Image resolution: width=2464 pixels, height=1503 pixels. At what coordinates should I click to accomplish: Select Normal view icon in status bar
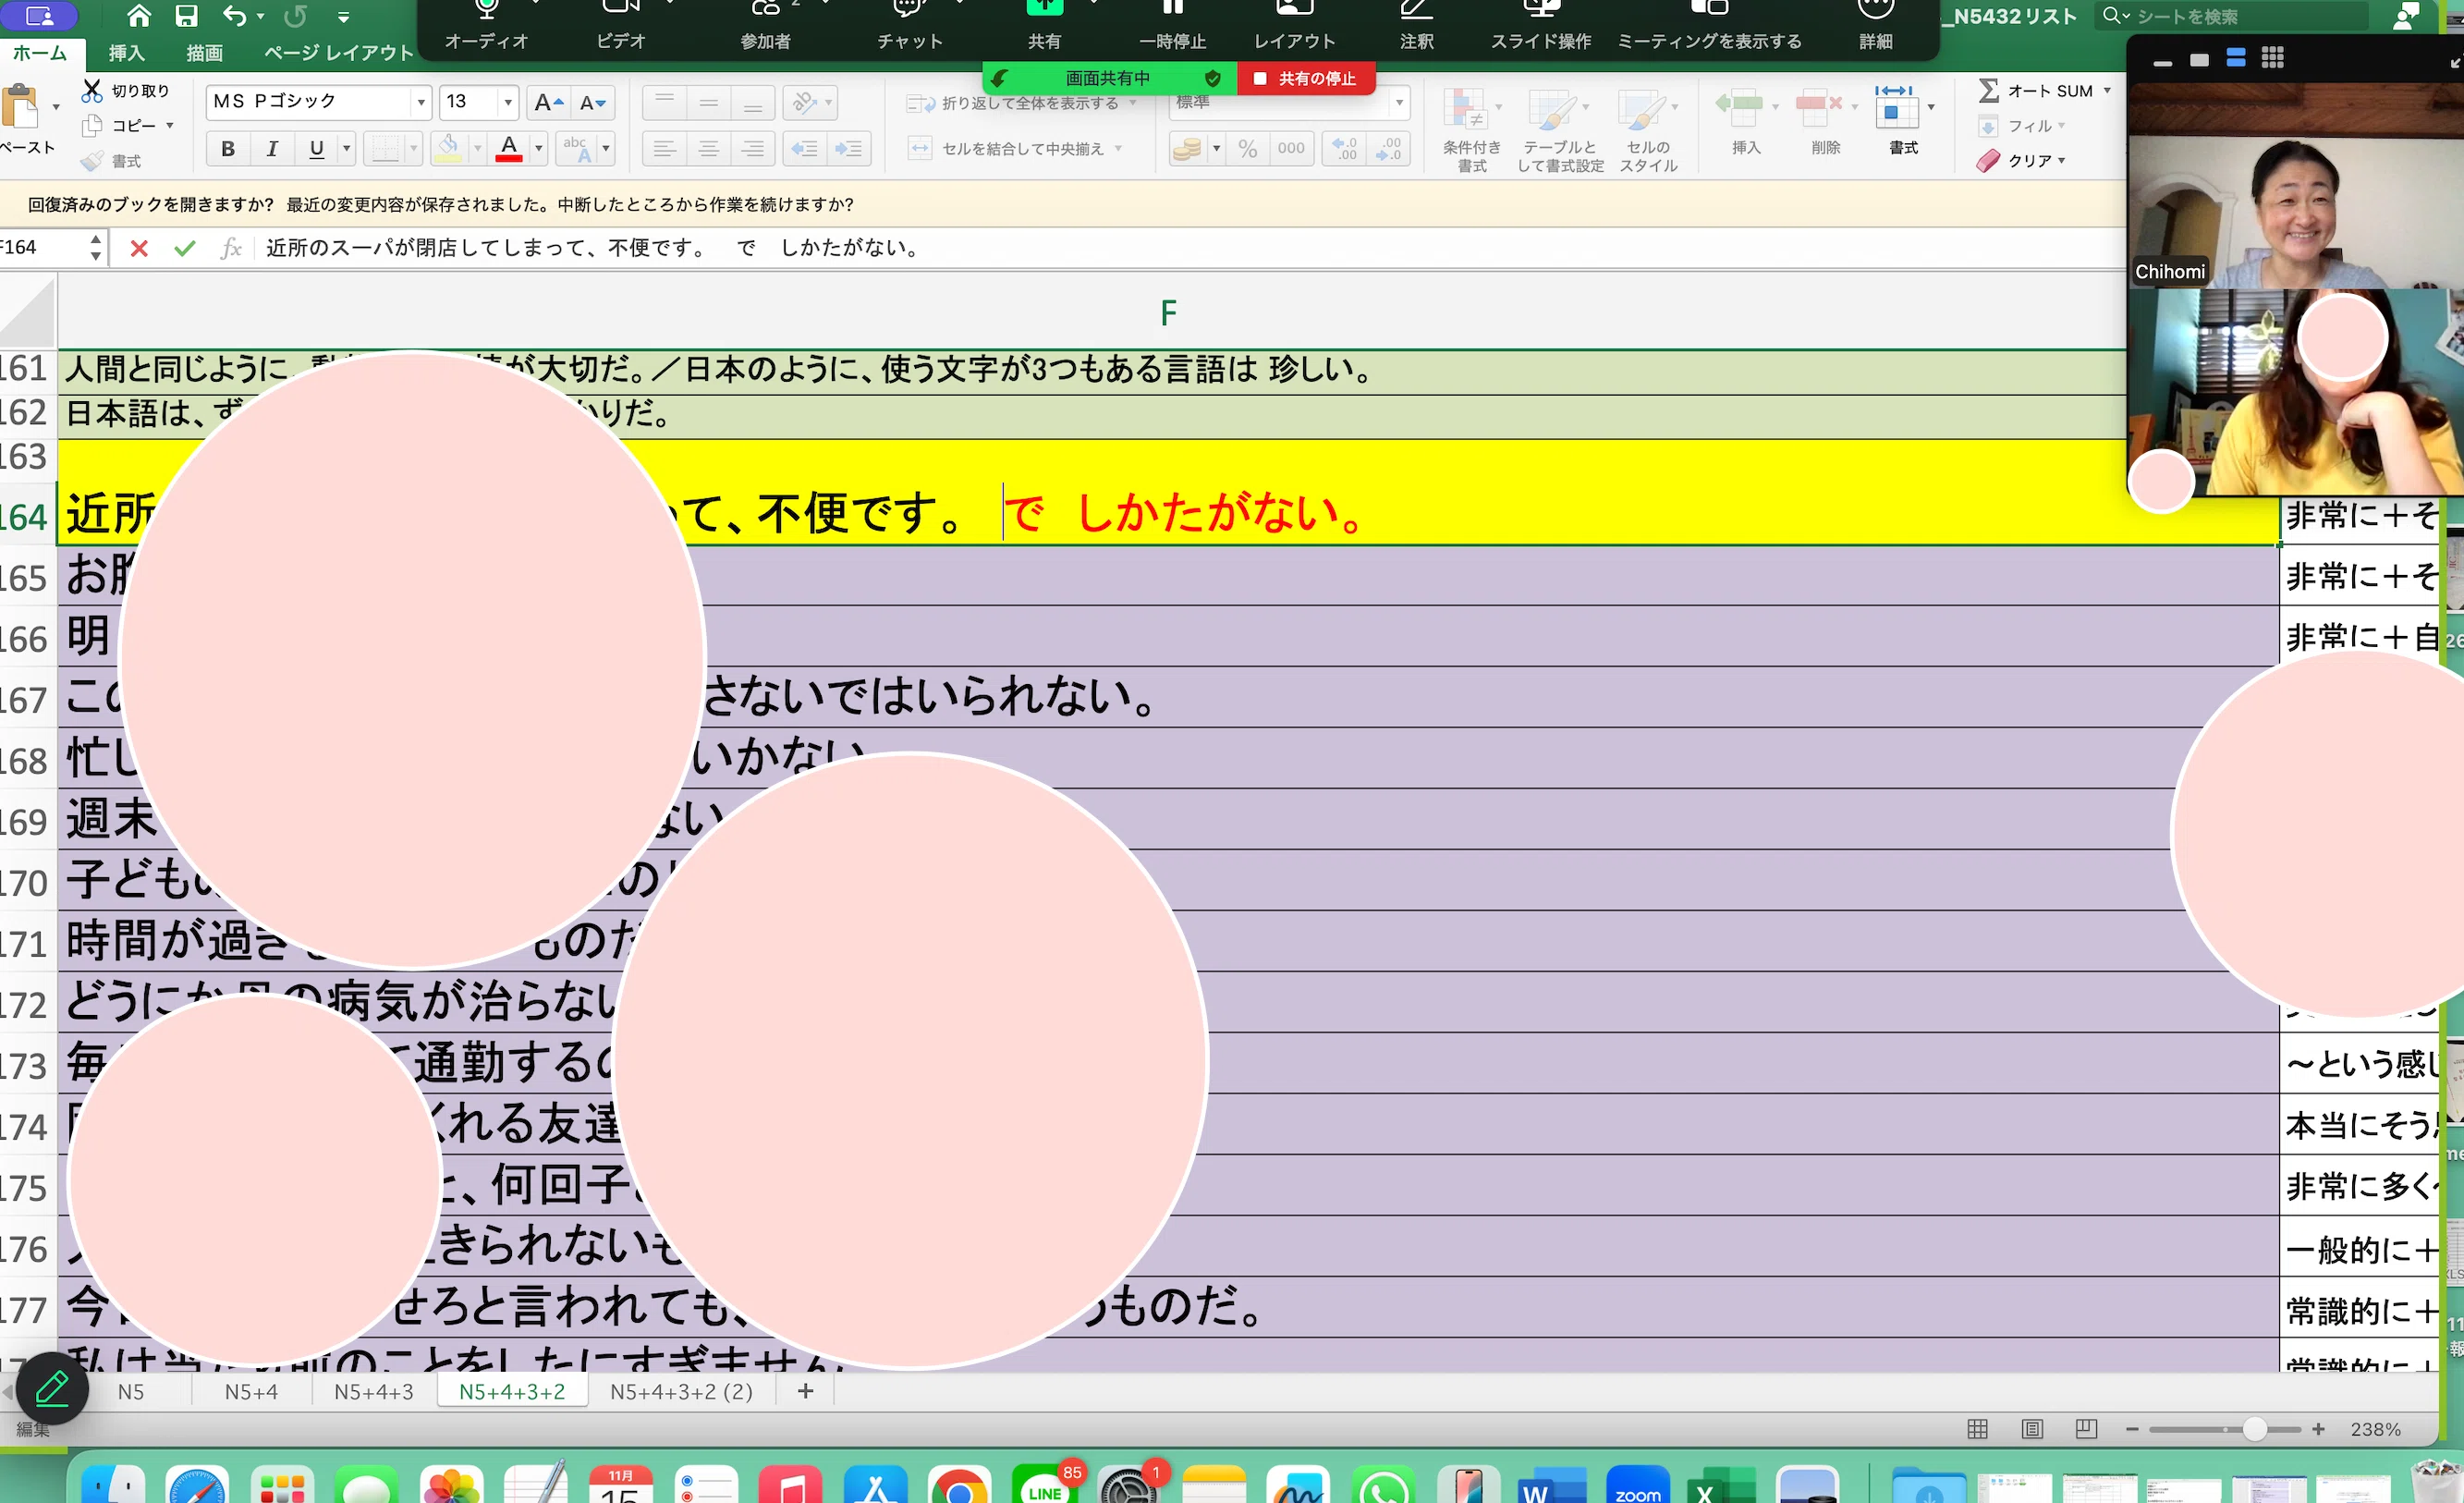click(x=1977, y=1429)
